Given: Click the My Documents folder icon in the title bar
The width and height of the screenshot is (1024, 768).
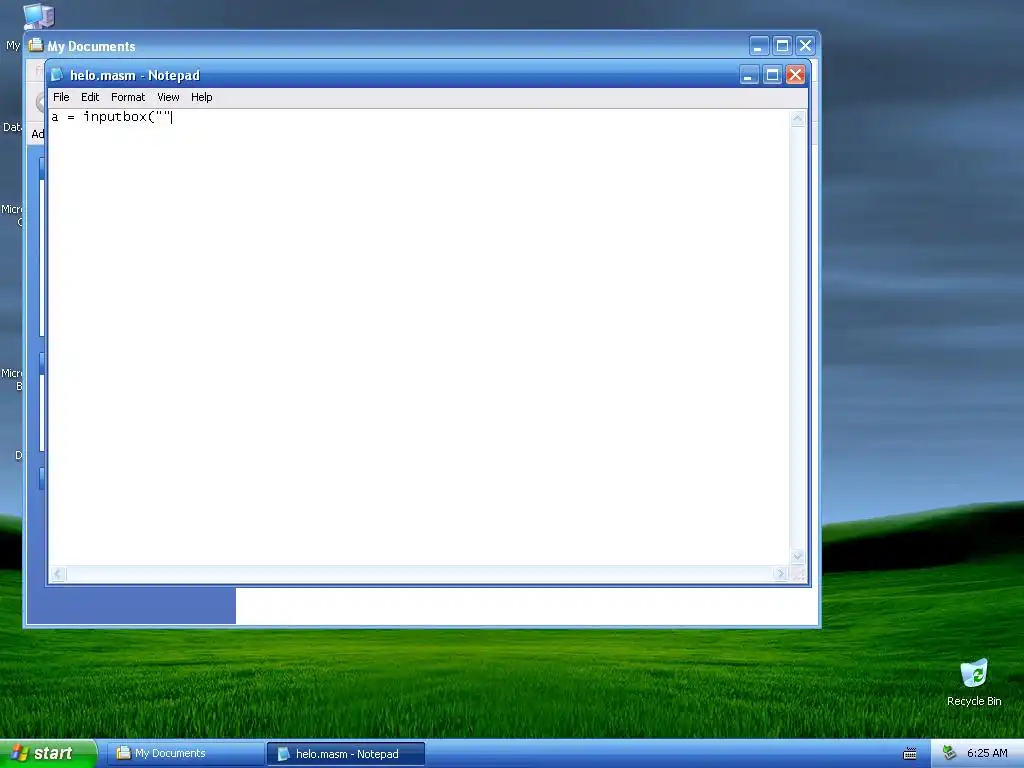Looking at the screenshot, I should click(36, 46).
